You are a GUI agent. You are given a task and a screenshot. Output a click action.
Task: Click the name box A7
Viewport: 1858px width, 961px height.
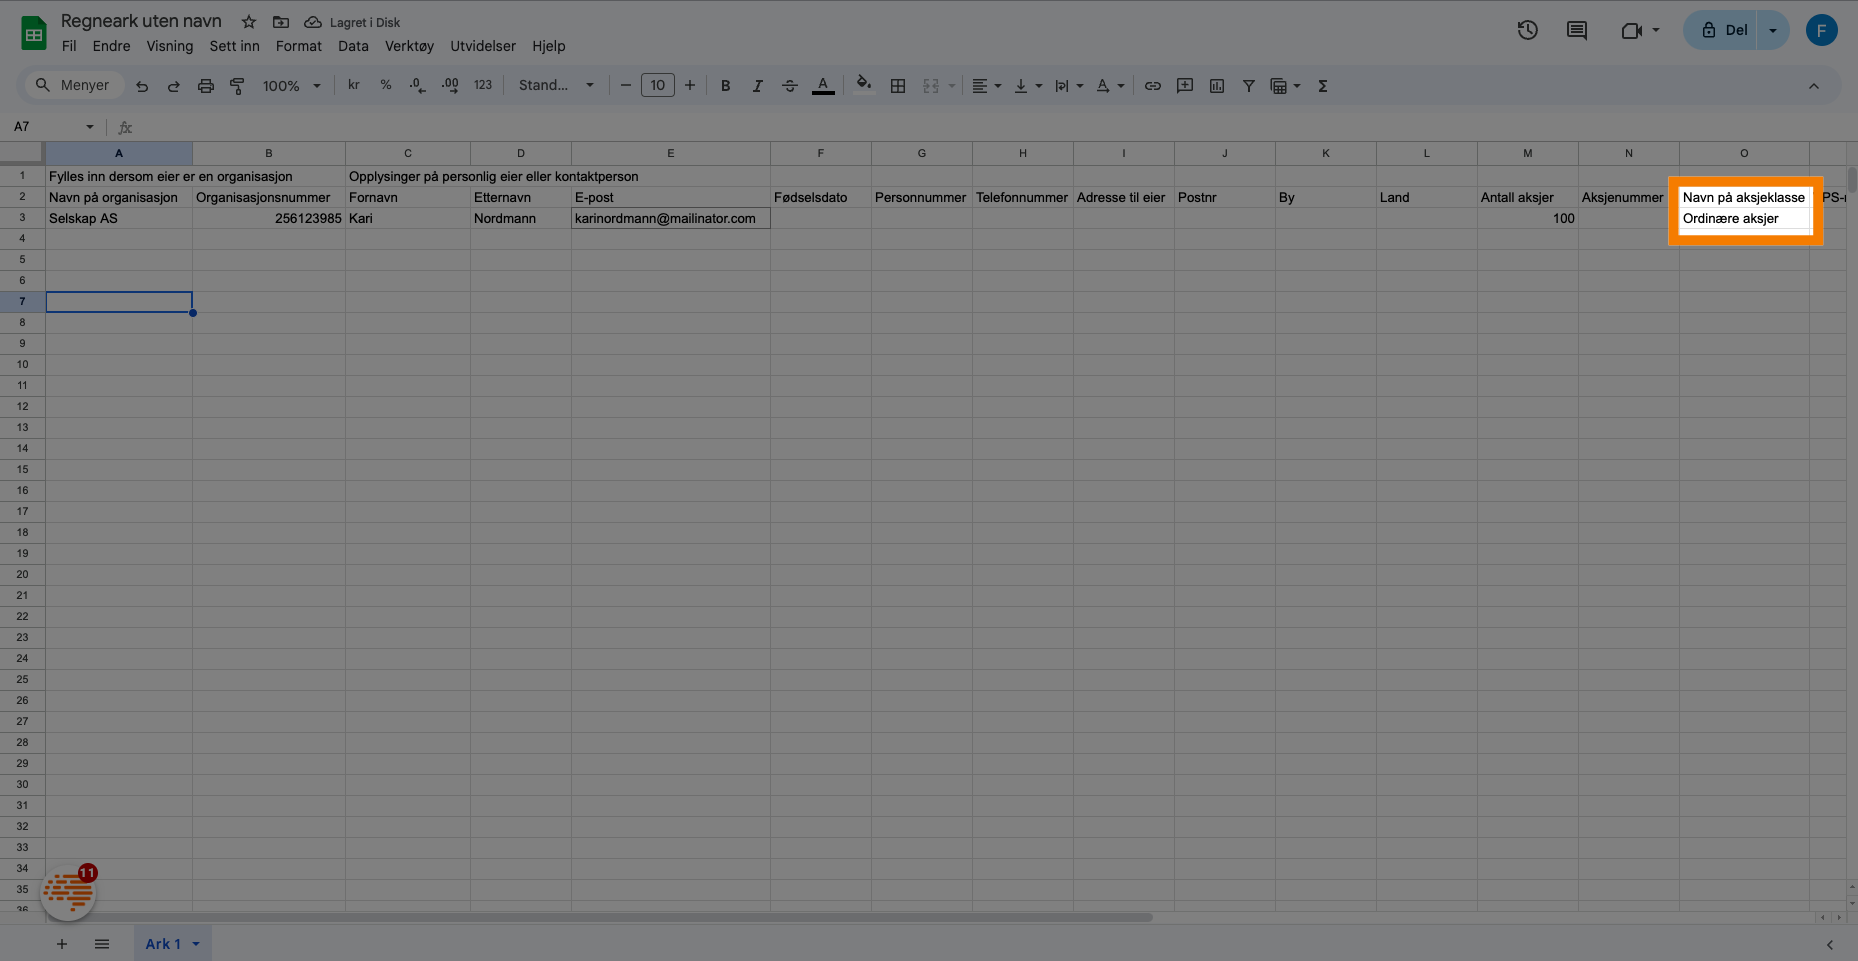[54, 127]
